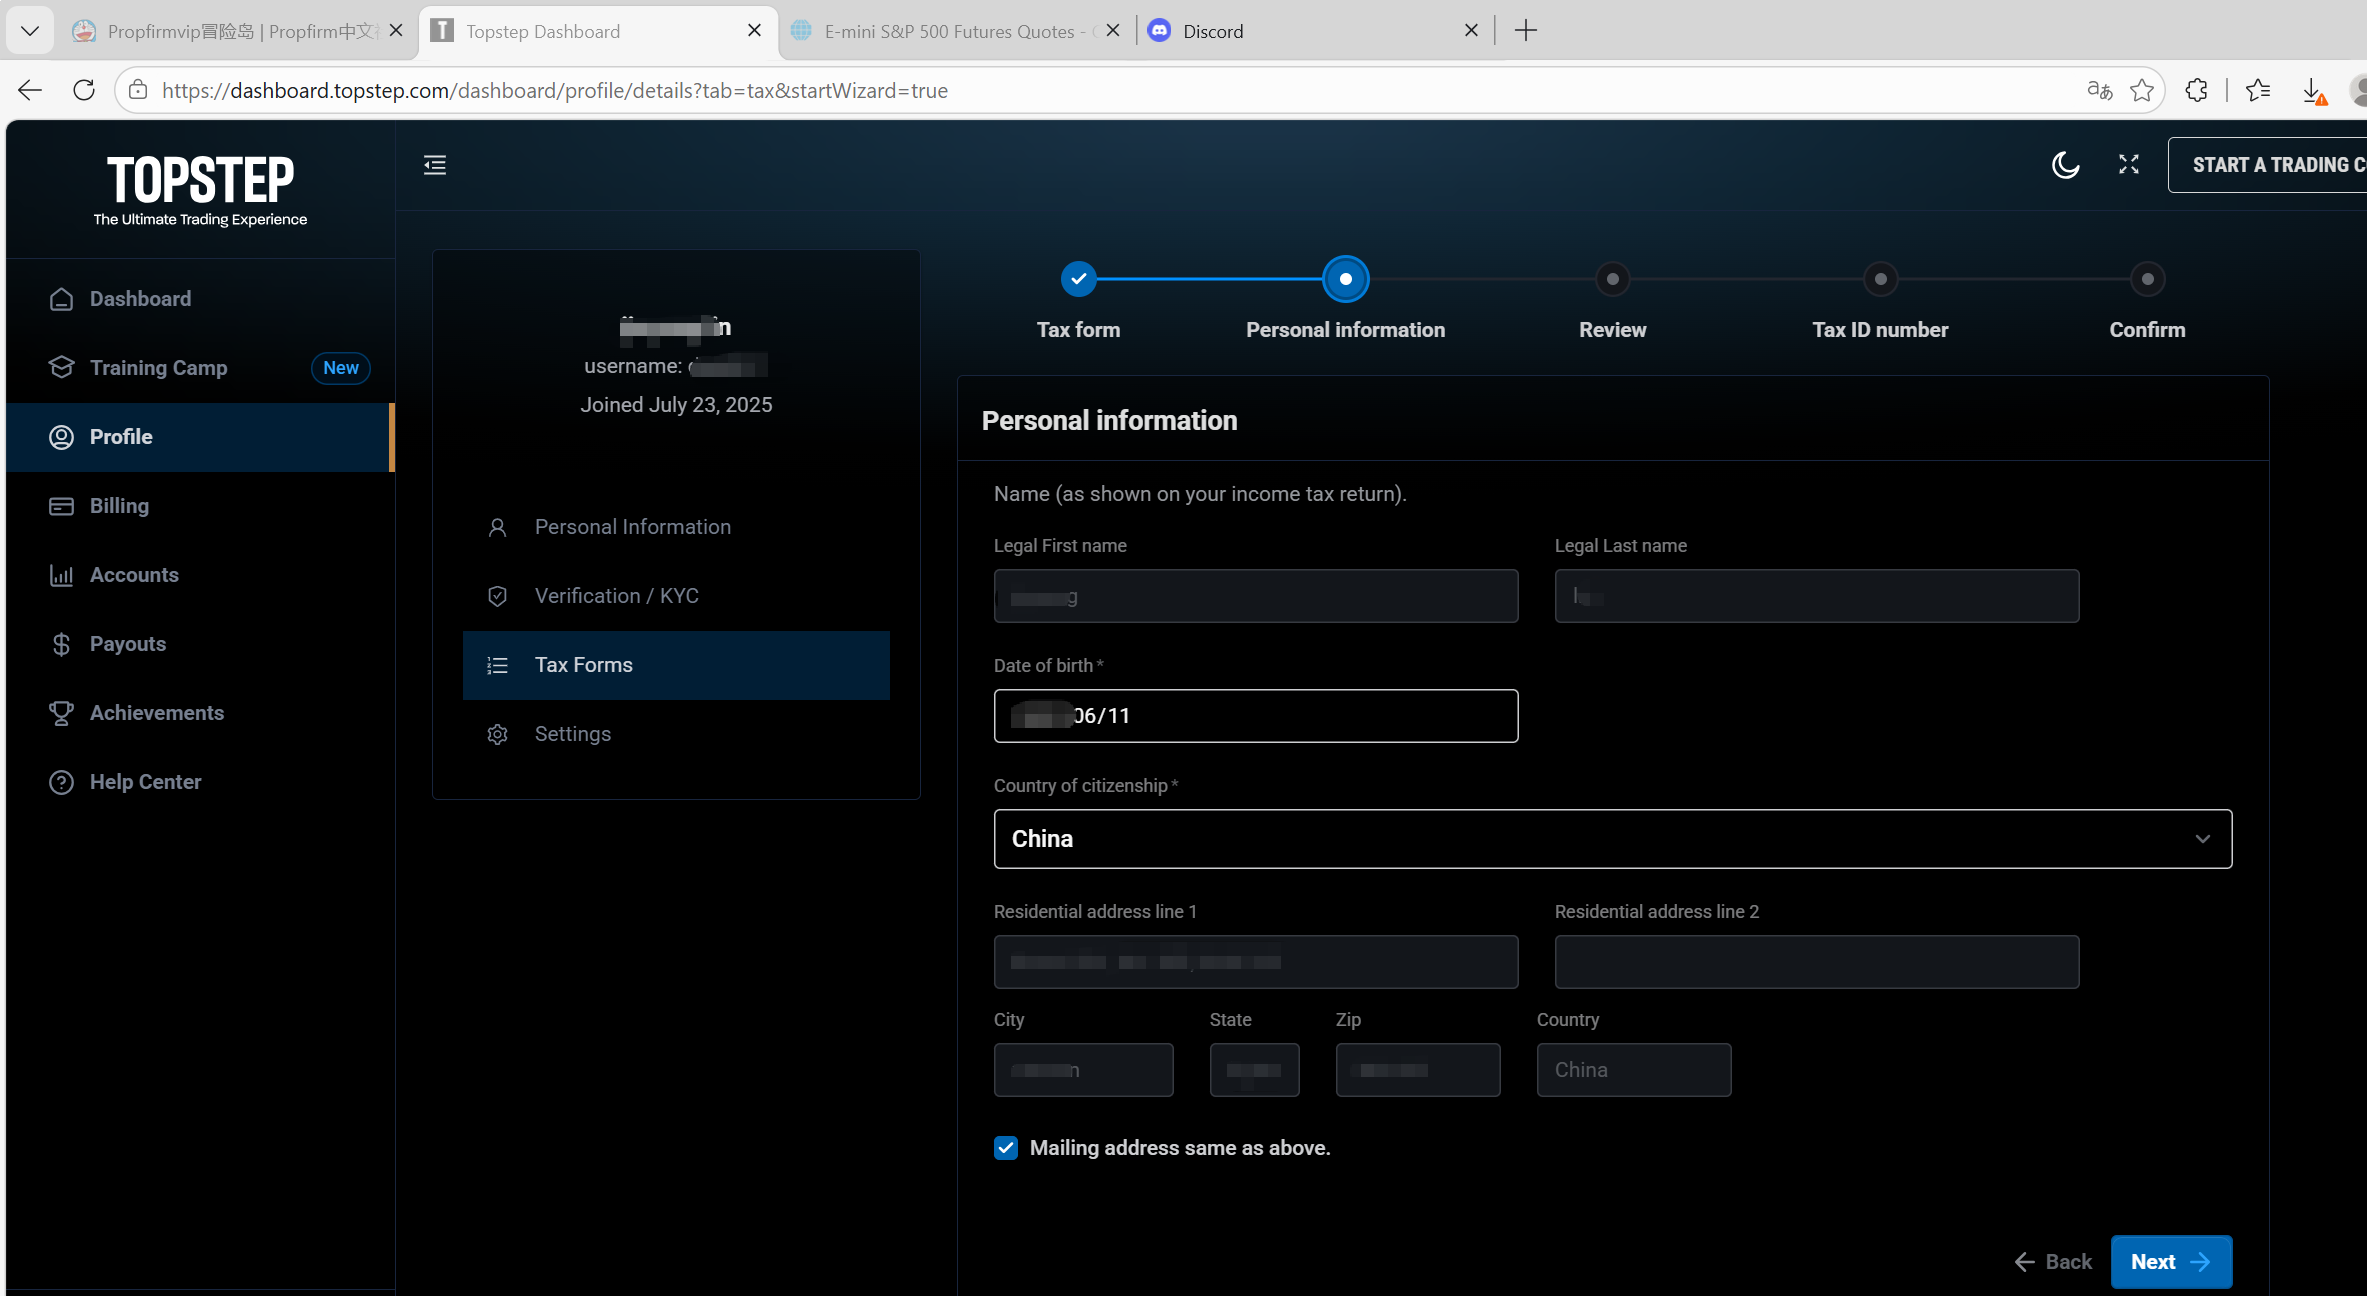Click the browser address bar URL
2367x1296 pixels.
point(555,90)
